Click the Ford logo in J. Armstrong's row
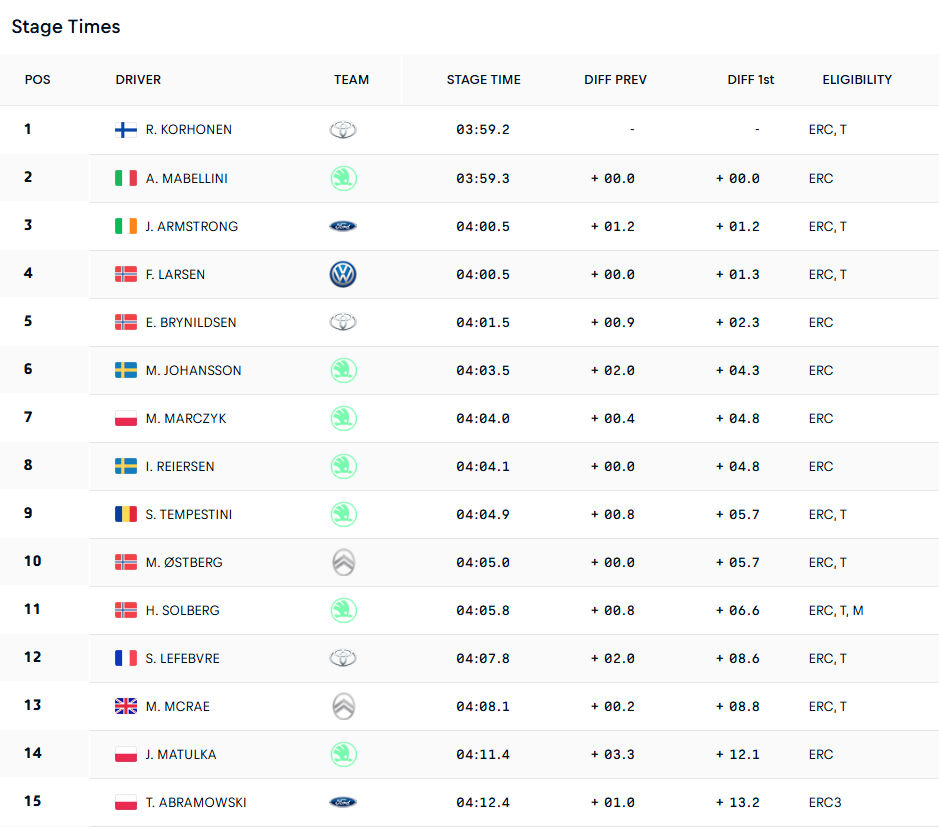The image size is (939, 827). tap(343, 226)
